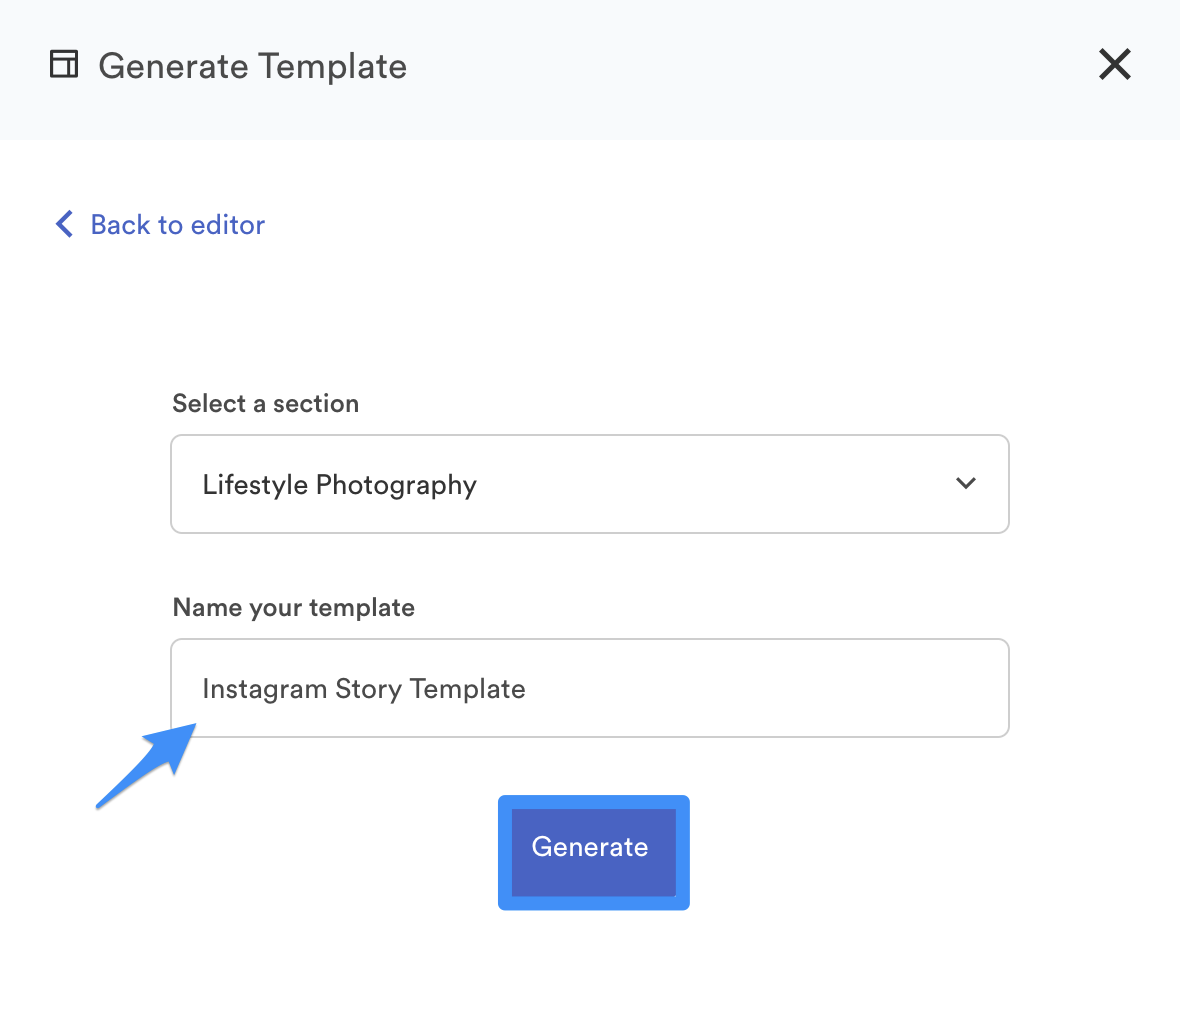Go back via Back to editor link
This screenshot has width=1180, height=1032.
coord(177,225)
